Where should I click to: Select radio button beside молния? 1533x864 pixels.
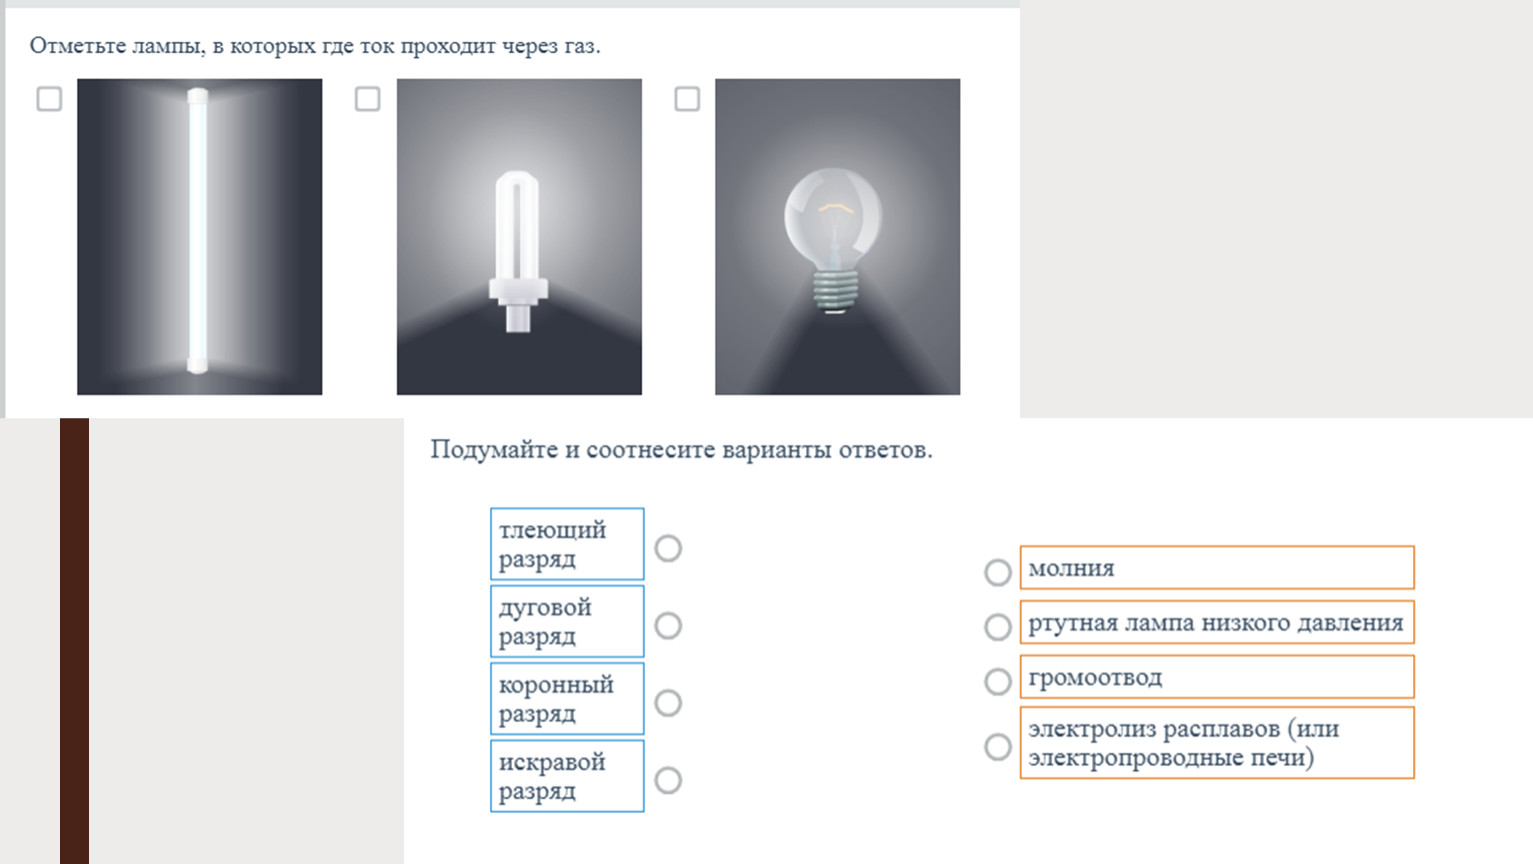(998, 572)
